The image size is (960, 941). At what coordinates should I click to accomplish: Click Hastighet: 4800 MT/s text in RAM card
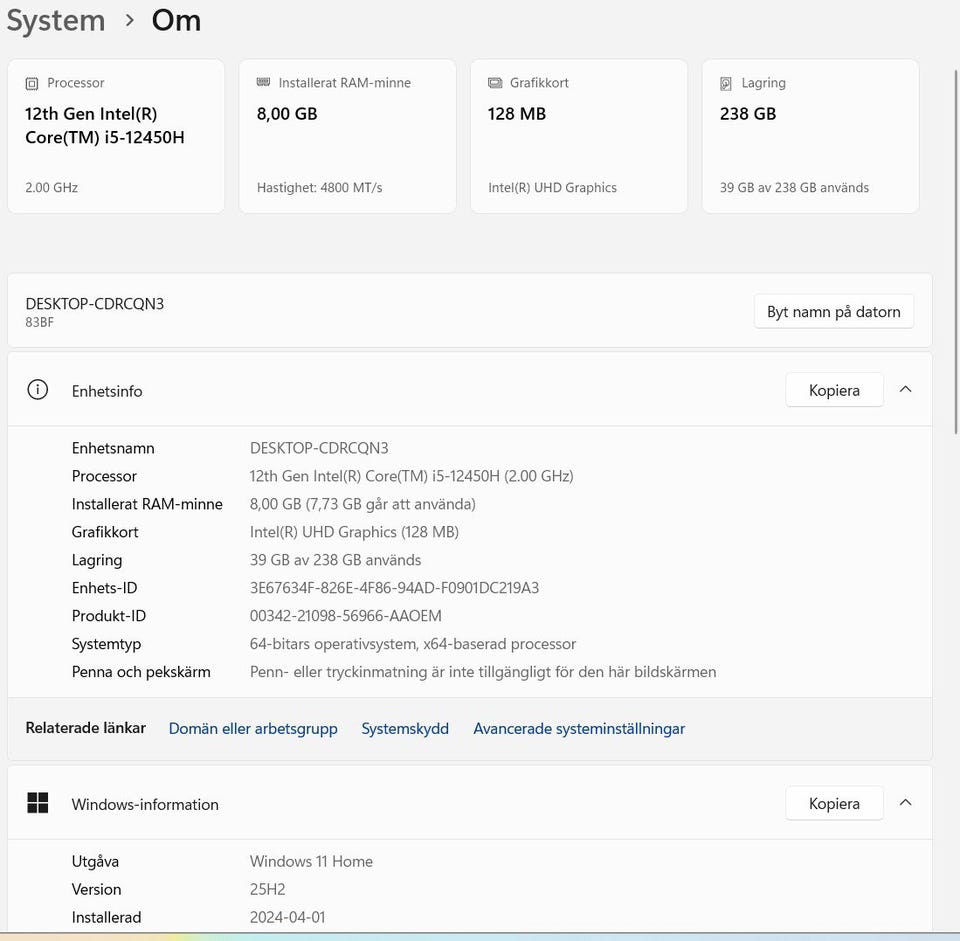320,187
